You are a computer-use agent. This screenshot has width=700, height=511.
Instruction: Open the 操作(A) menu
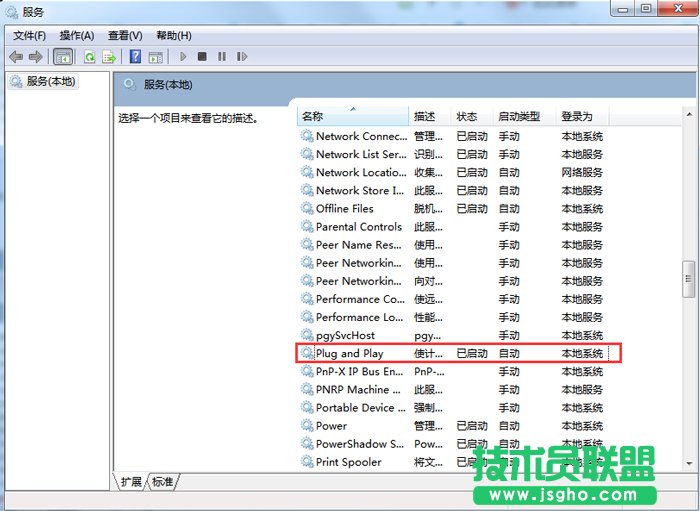[x=77, y=36]
